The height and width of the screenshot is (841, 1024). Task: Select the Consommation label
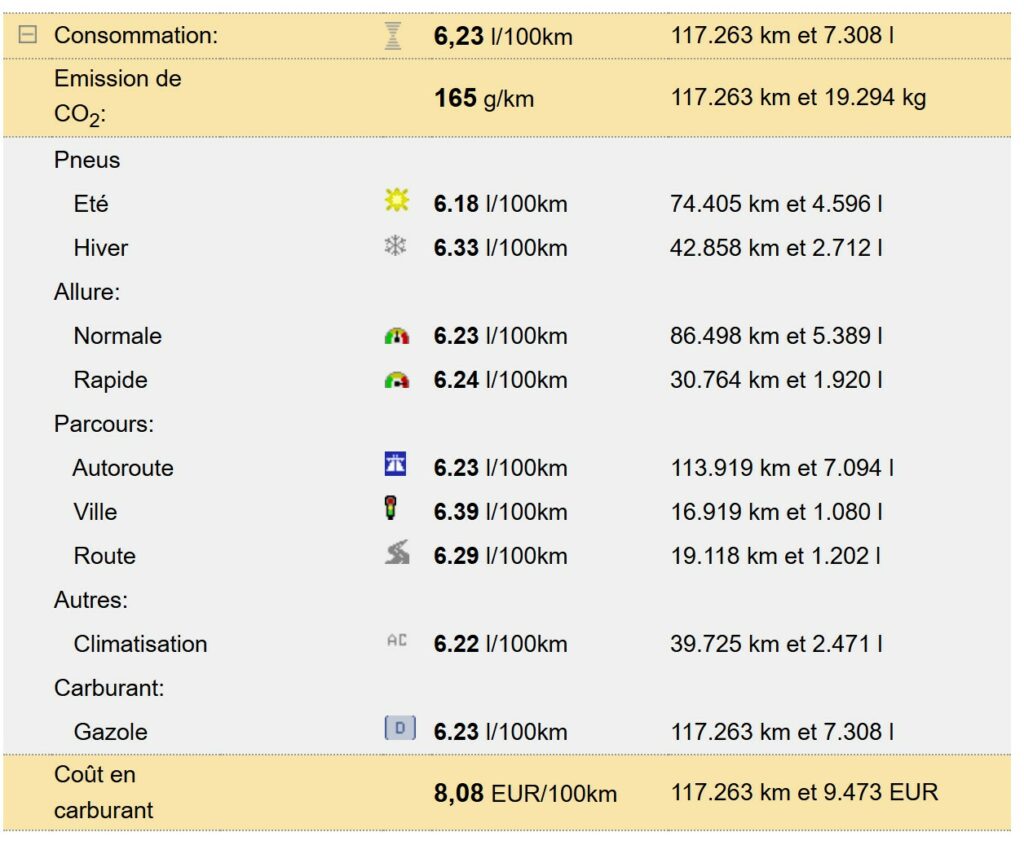tap(135, 36)
